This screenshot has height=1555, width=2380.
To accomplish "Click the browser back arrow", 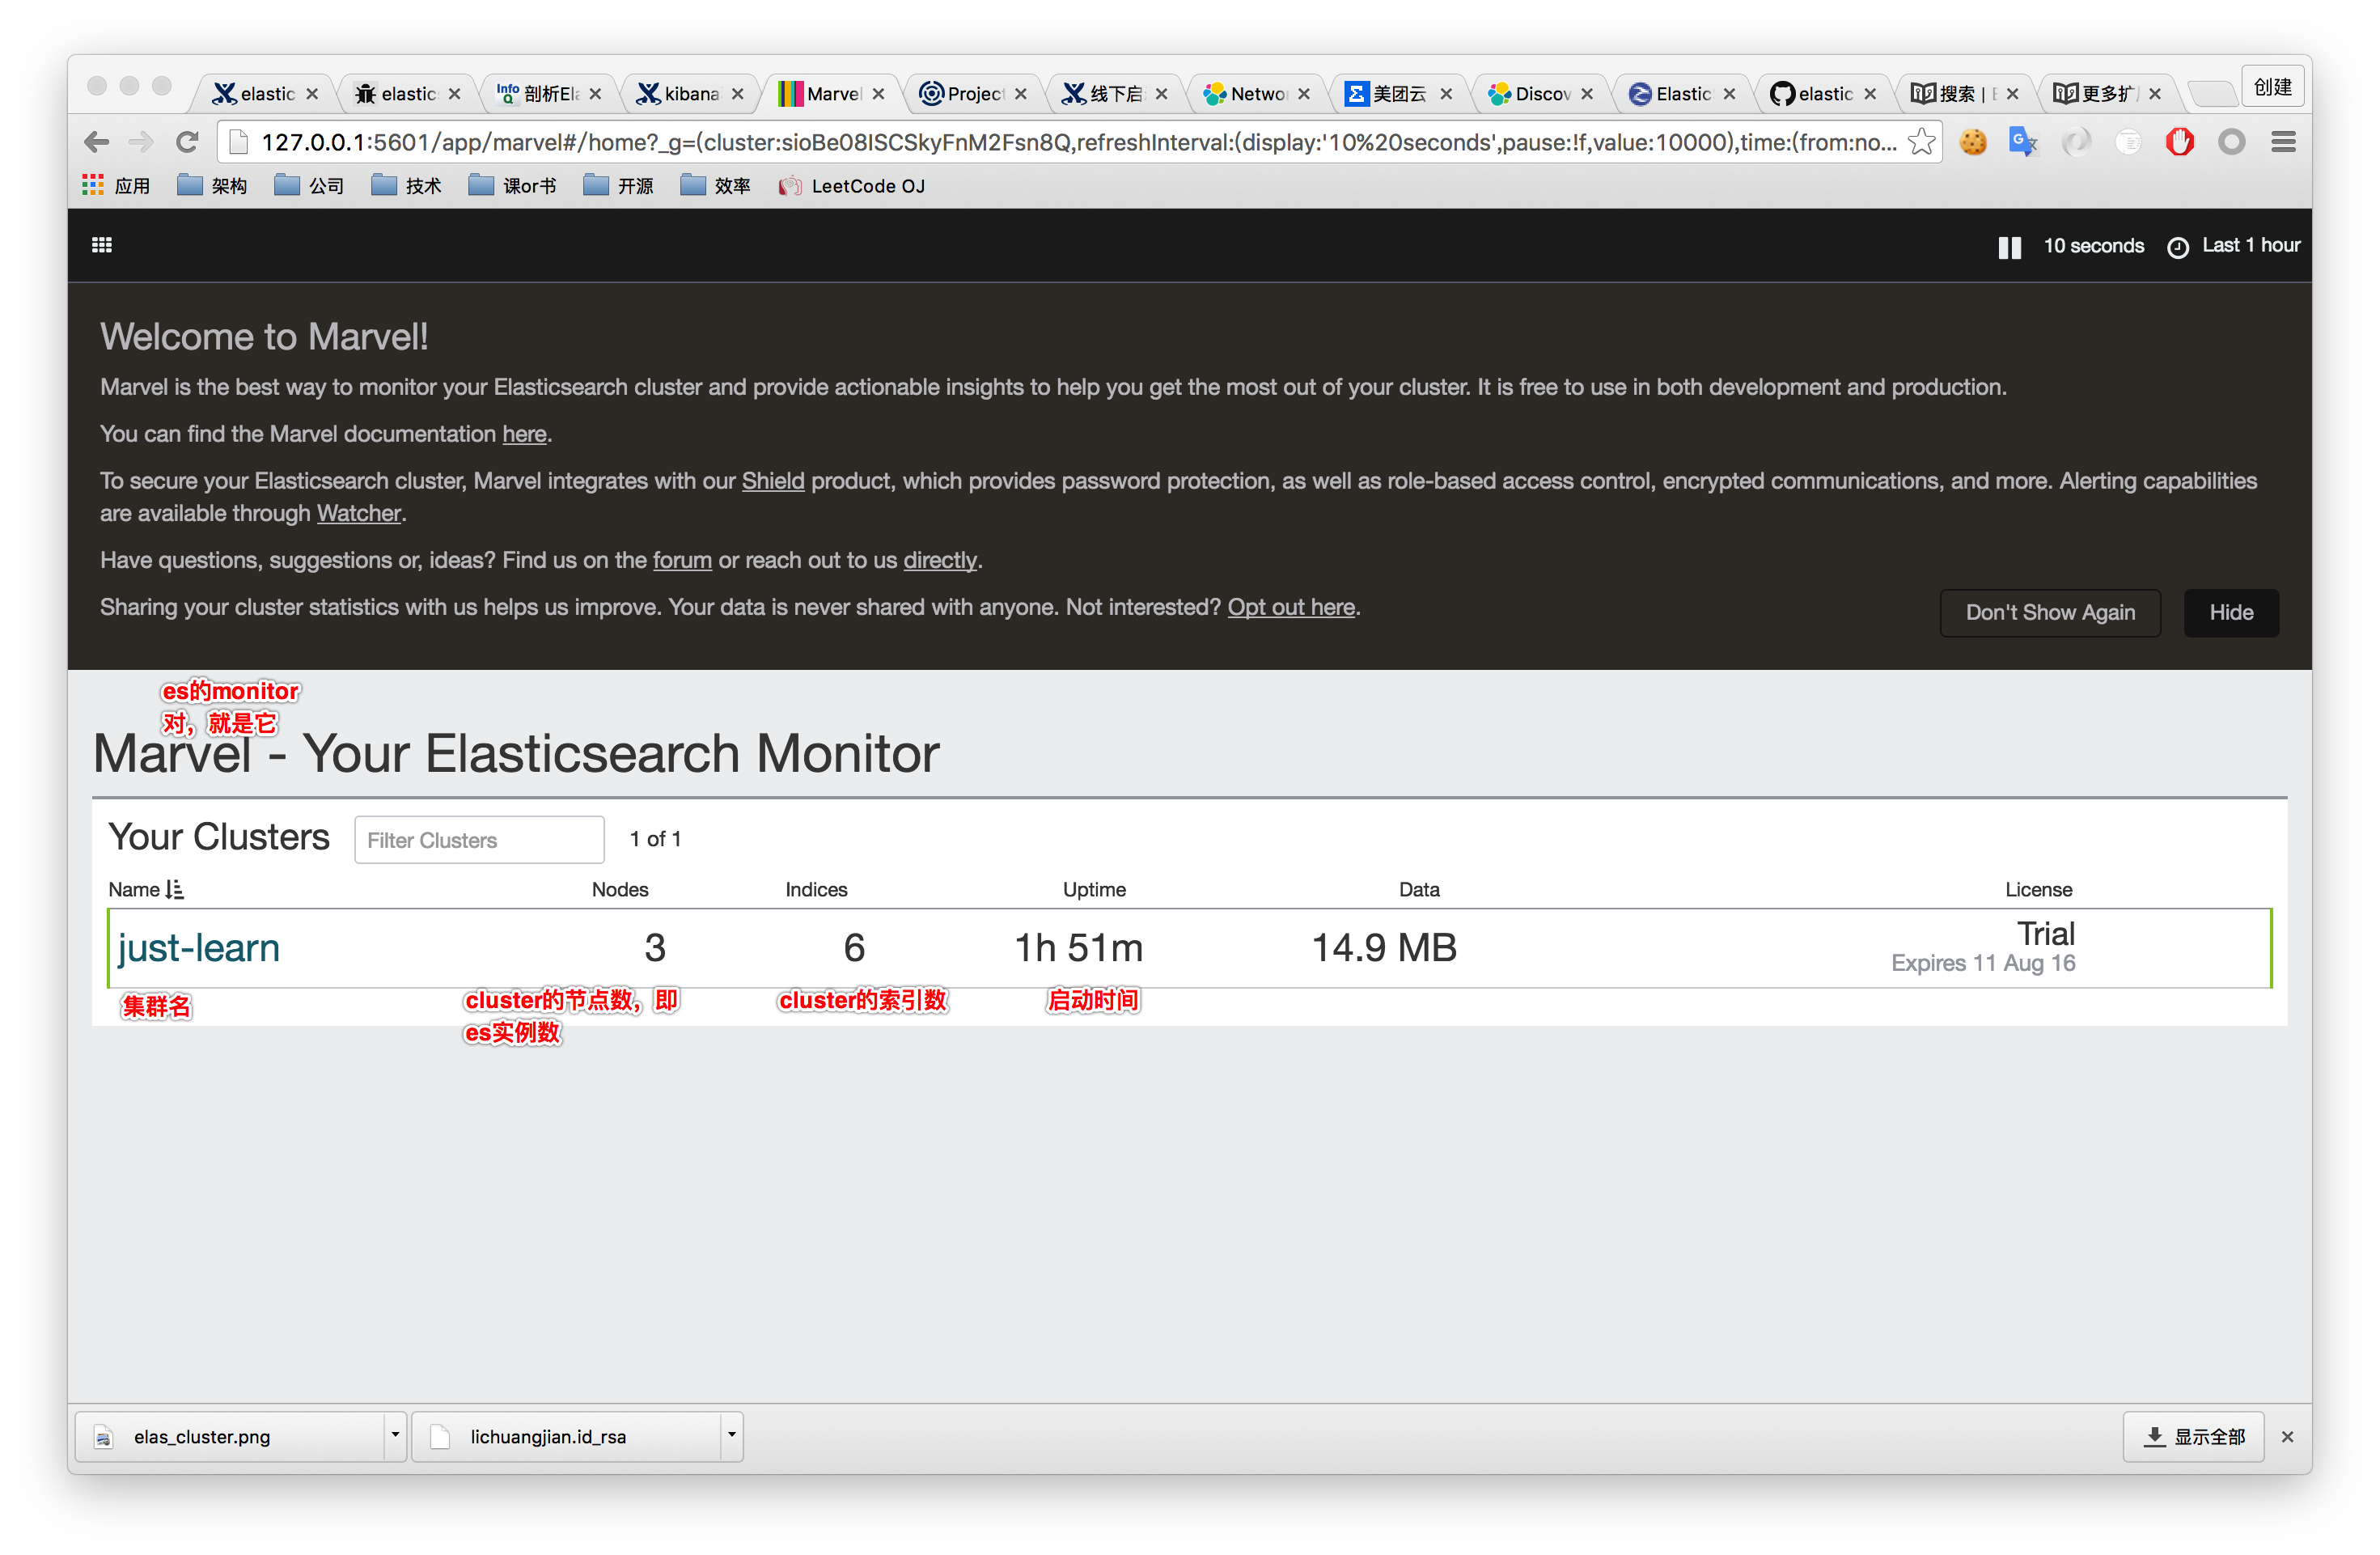I will pyautogui.click(x=97, y=142).
